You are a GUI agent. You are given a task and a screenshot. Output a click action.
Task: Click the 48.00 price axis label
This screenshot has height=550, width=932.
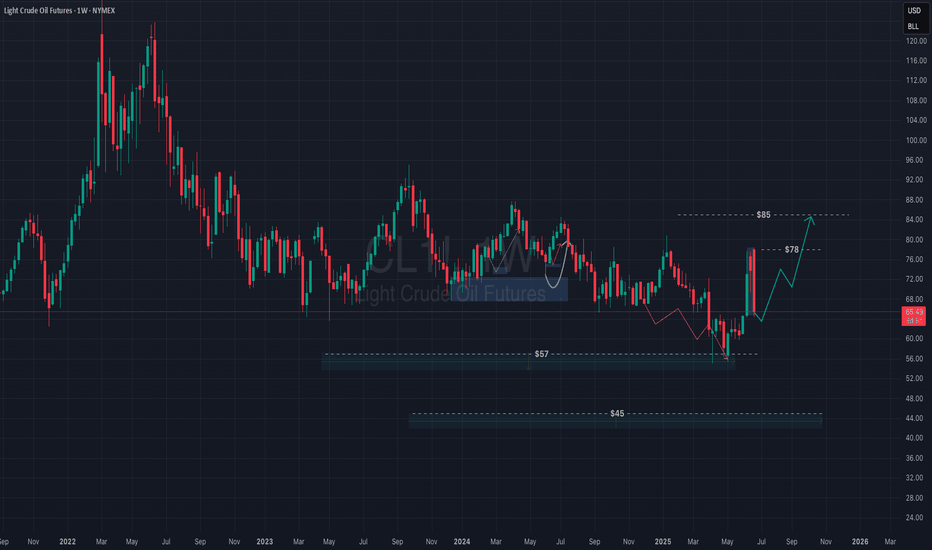pos(916,398)
